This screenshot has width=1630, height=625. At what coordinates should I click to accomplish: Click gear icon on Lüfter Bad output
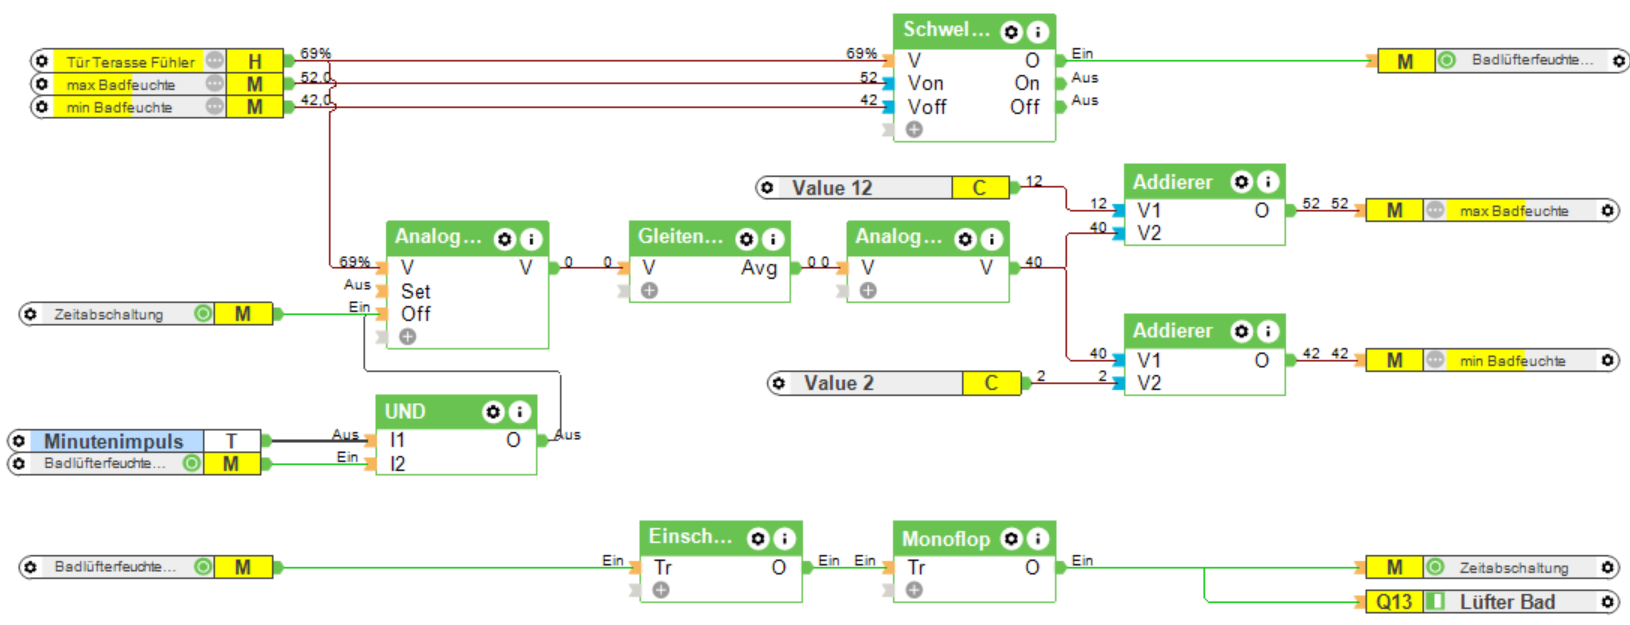[1607, 602]
